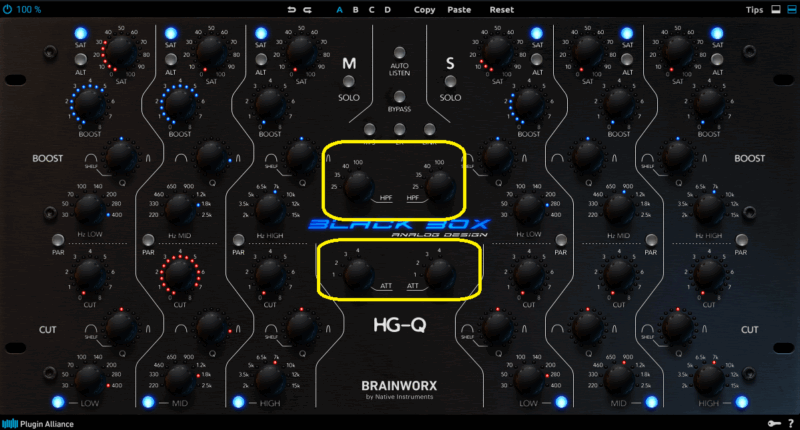
Task: Click the Hz MID boost frequency knob on the left
Action: [x=180, y=209]
